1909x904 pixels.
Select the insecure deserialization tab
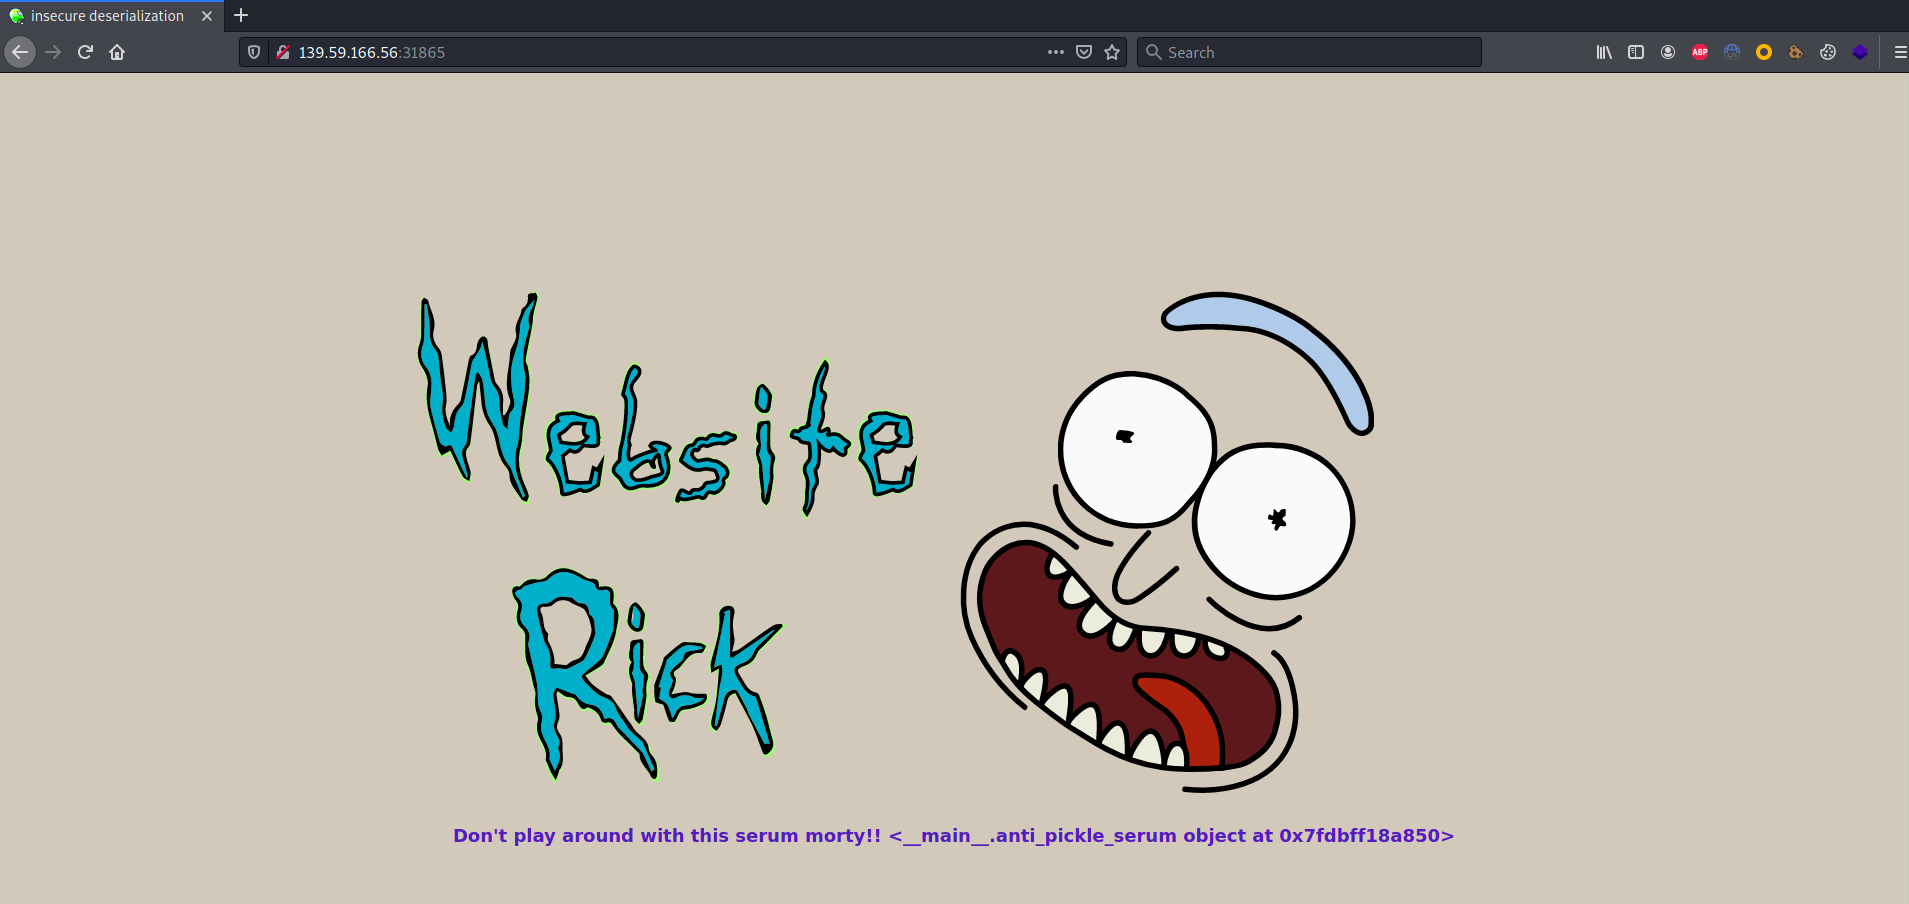pos(107,16)
